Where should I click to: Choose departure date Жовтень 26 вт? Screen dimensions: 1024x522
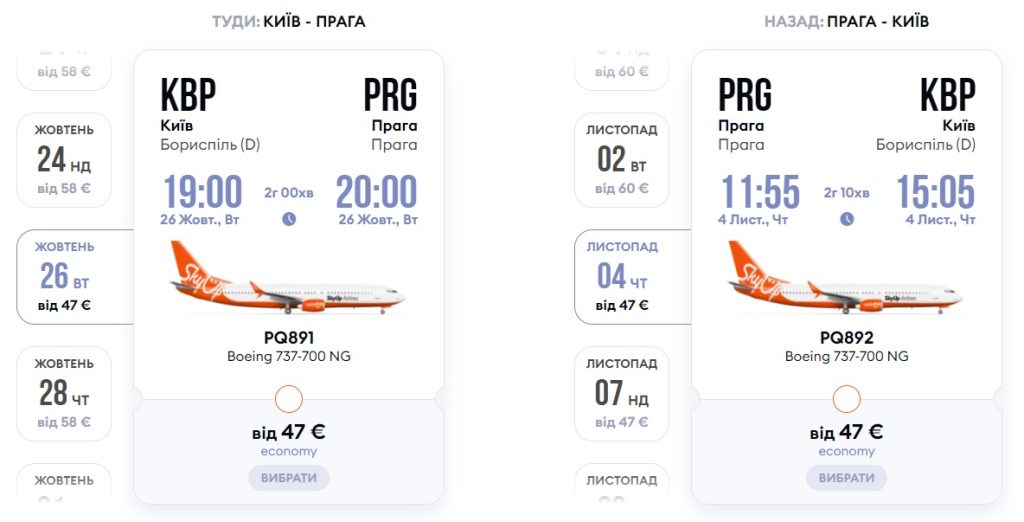coord(66,276)
